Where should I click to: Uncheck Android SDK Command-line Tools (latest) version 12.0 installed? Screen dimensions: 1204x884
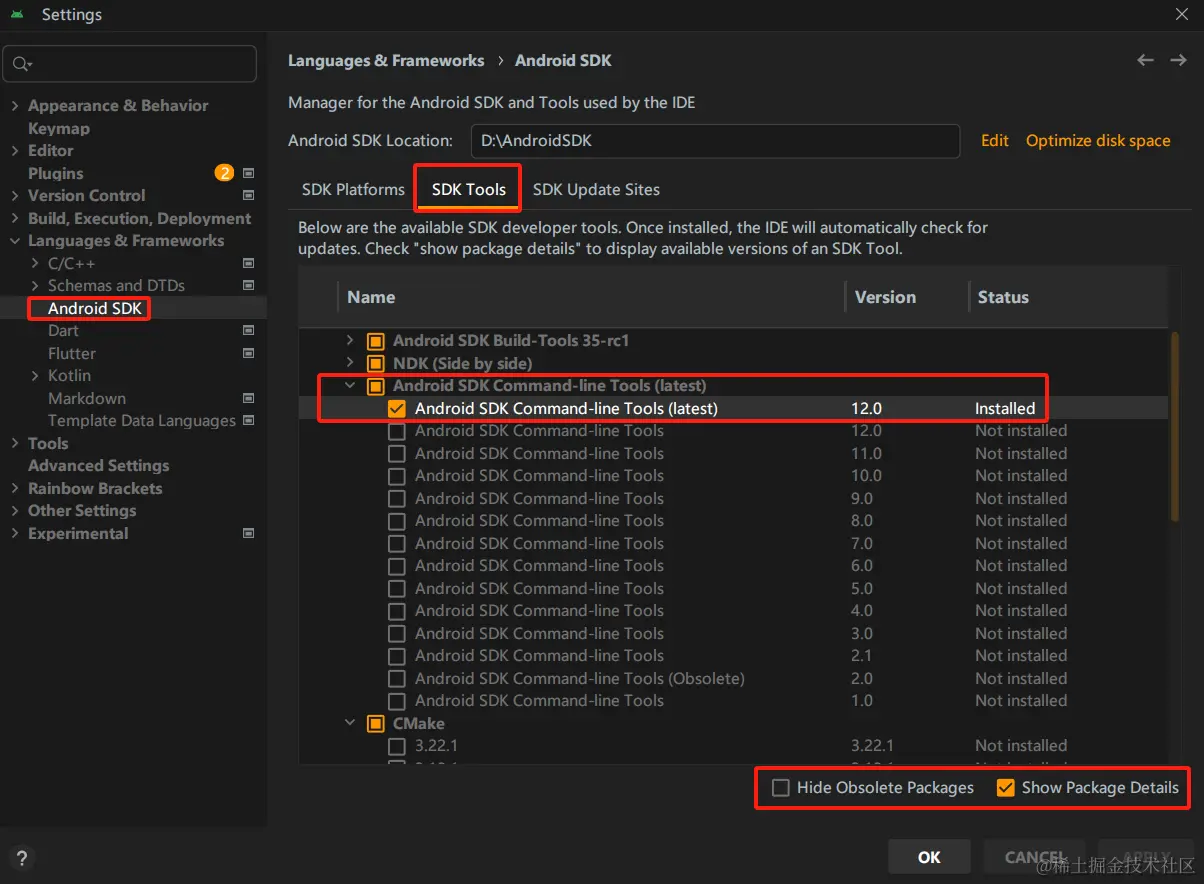397,408
